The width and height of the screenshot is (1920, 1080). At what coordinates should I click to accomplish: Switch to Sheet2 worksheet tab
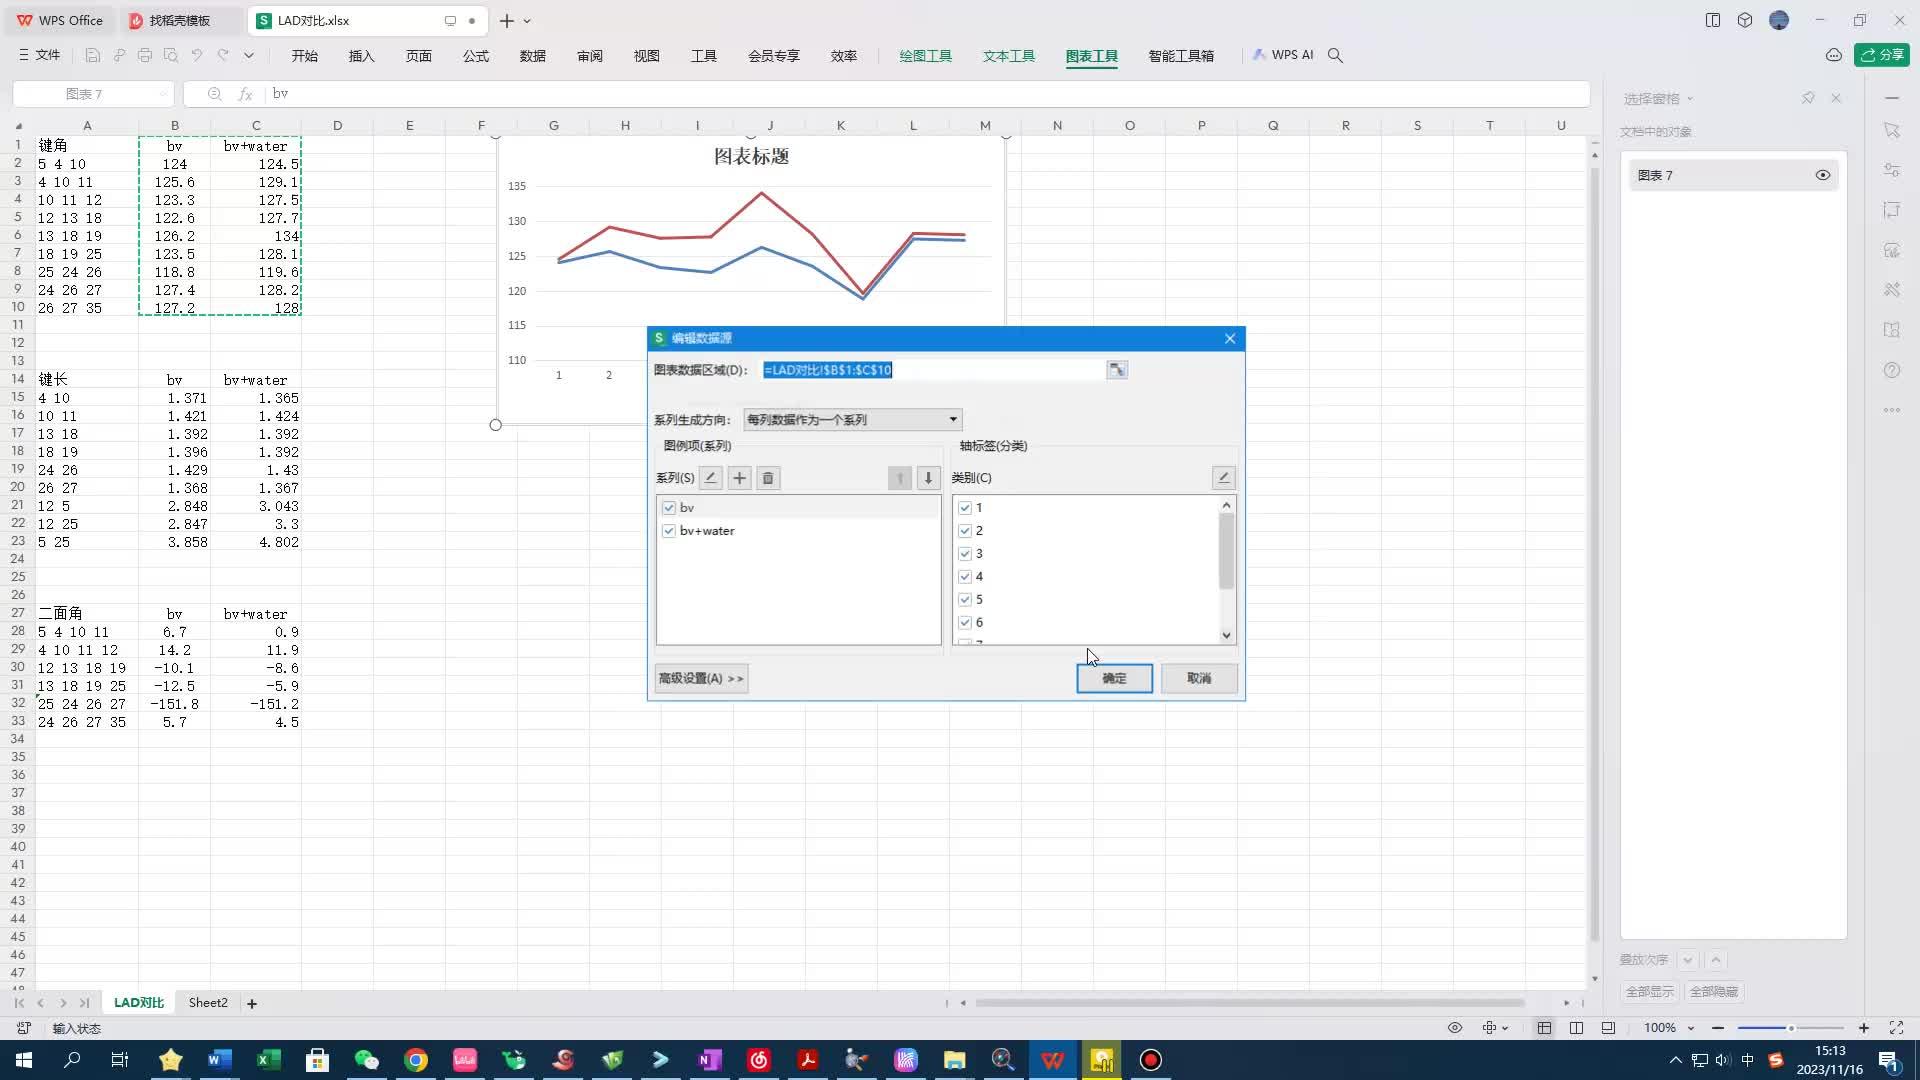208,1003
